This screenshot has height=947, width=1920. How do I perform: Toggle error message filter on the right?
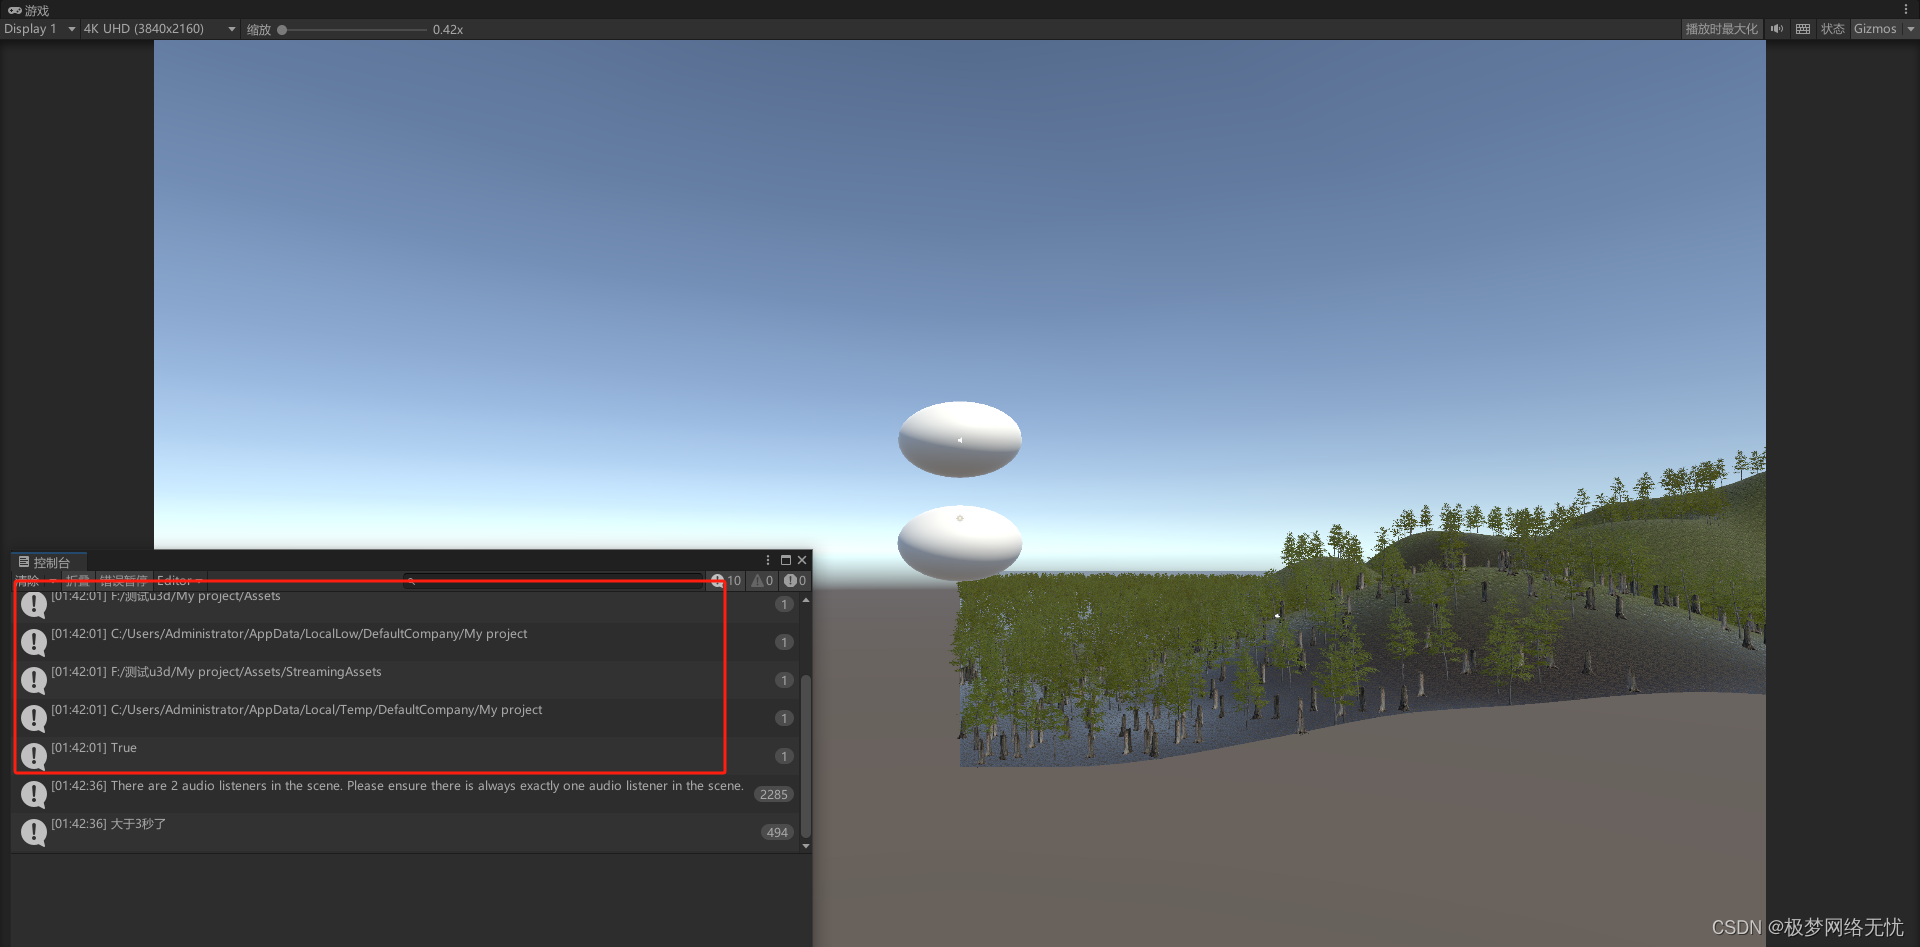coord(795,581)
